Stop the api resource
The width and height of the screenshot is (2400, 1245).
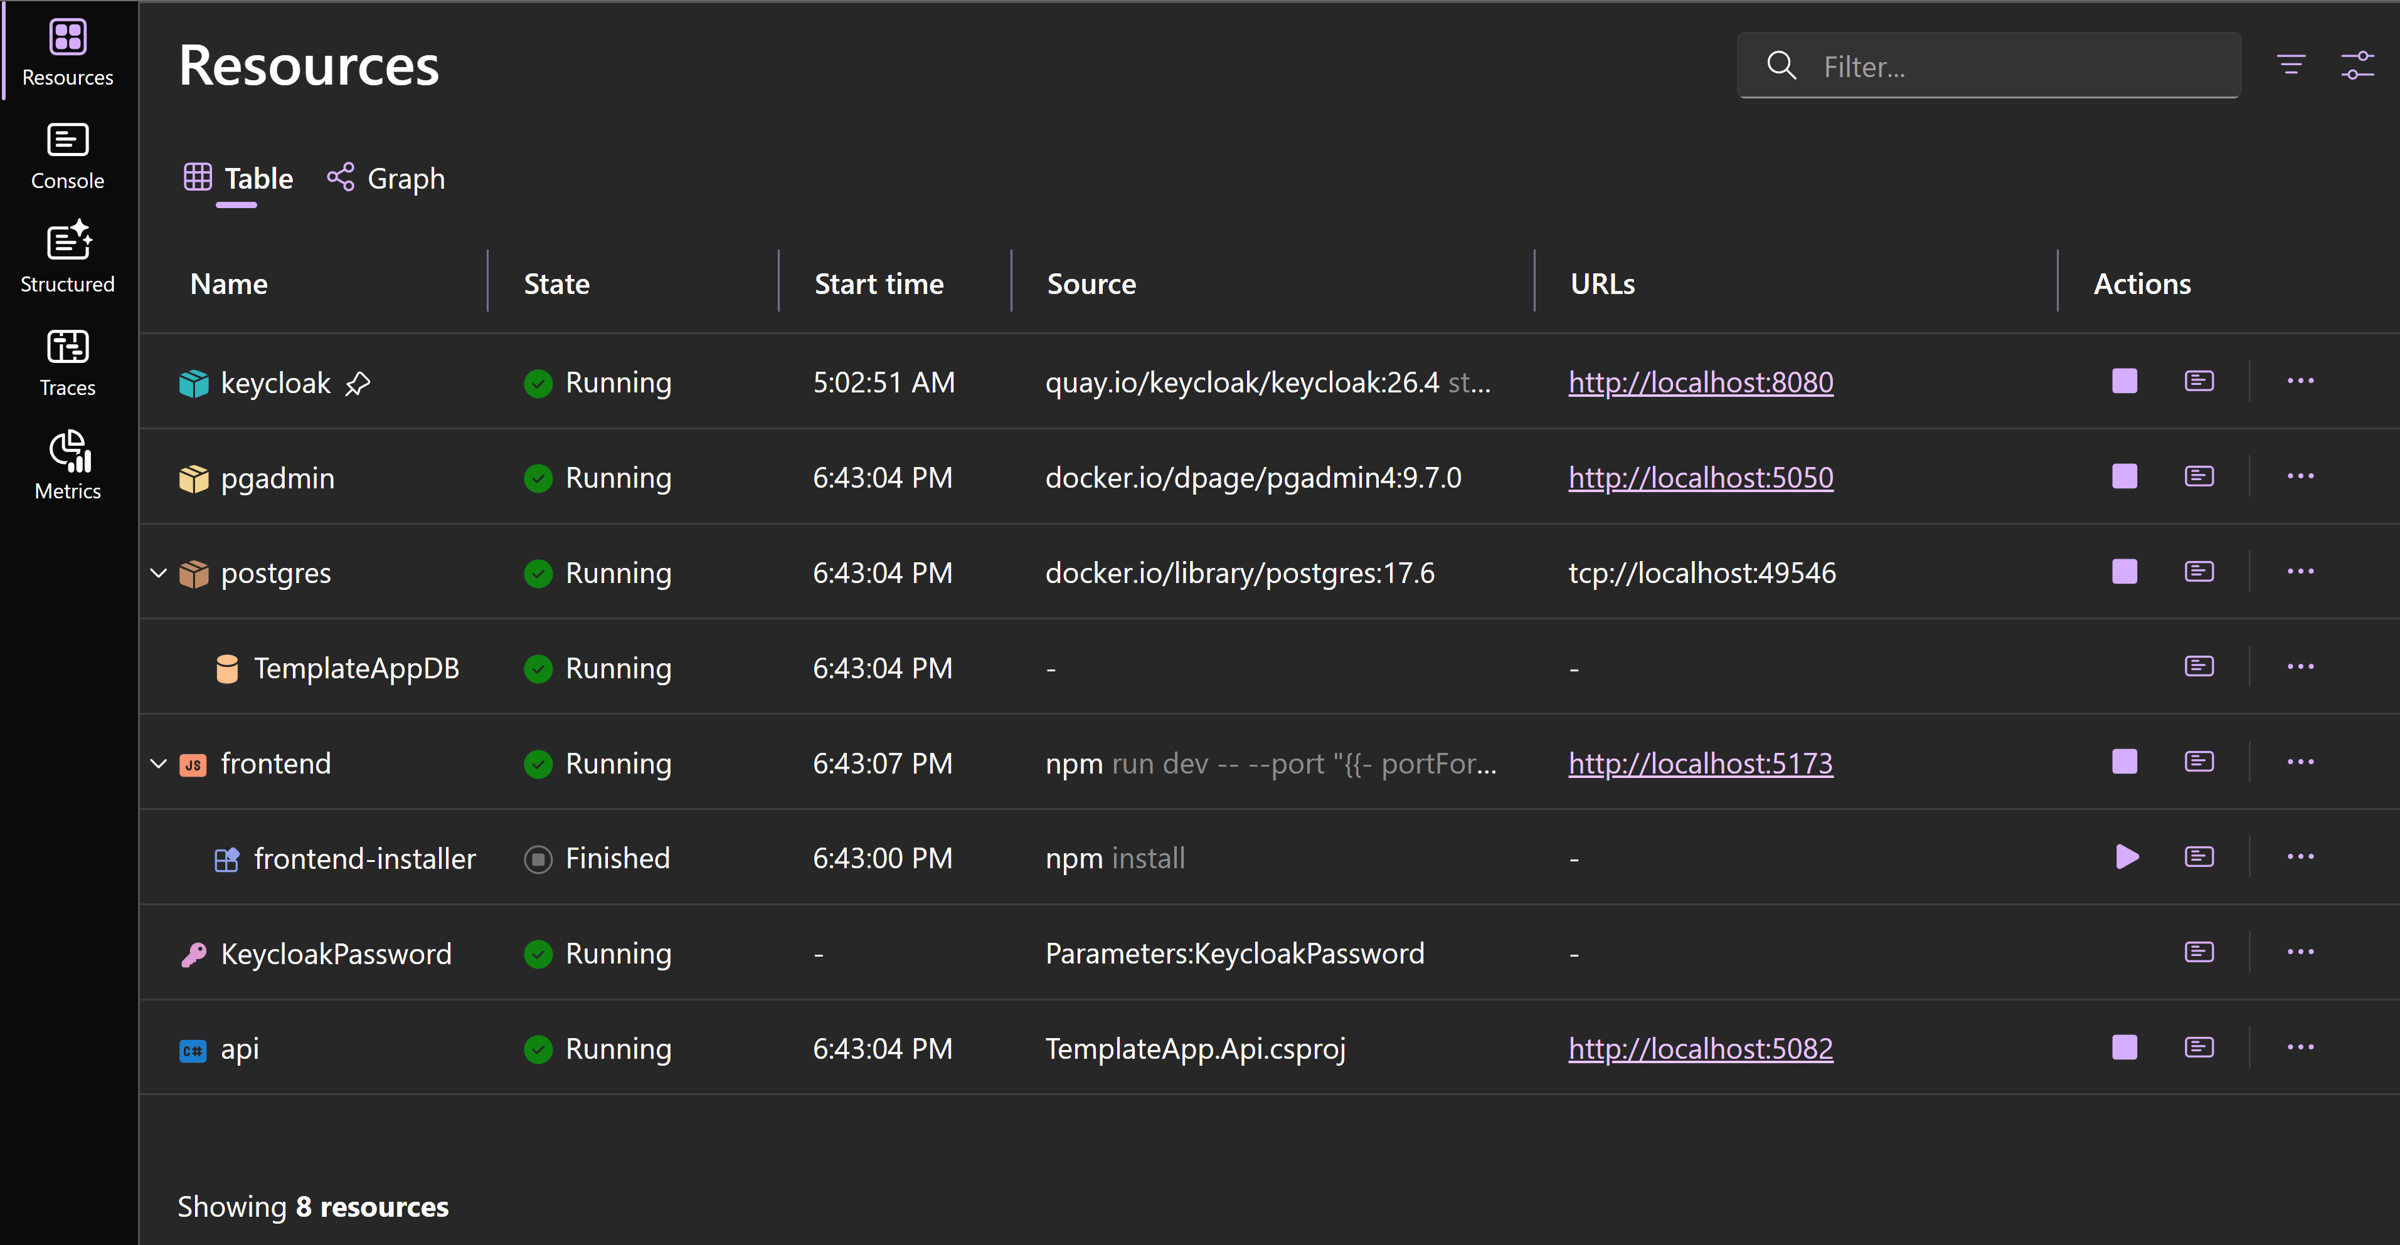tap(2124, 1047)
